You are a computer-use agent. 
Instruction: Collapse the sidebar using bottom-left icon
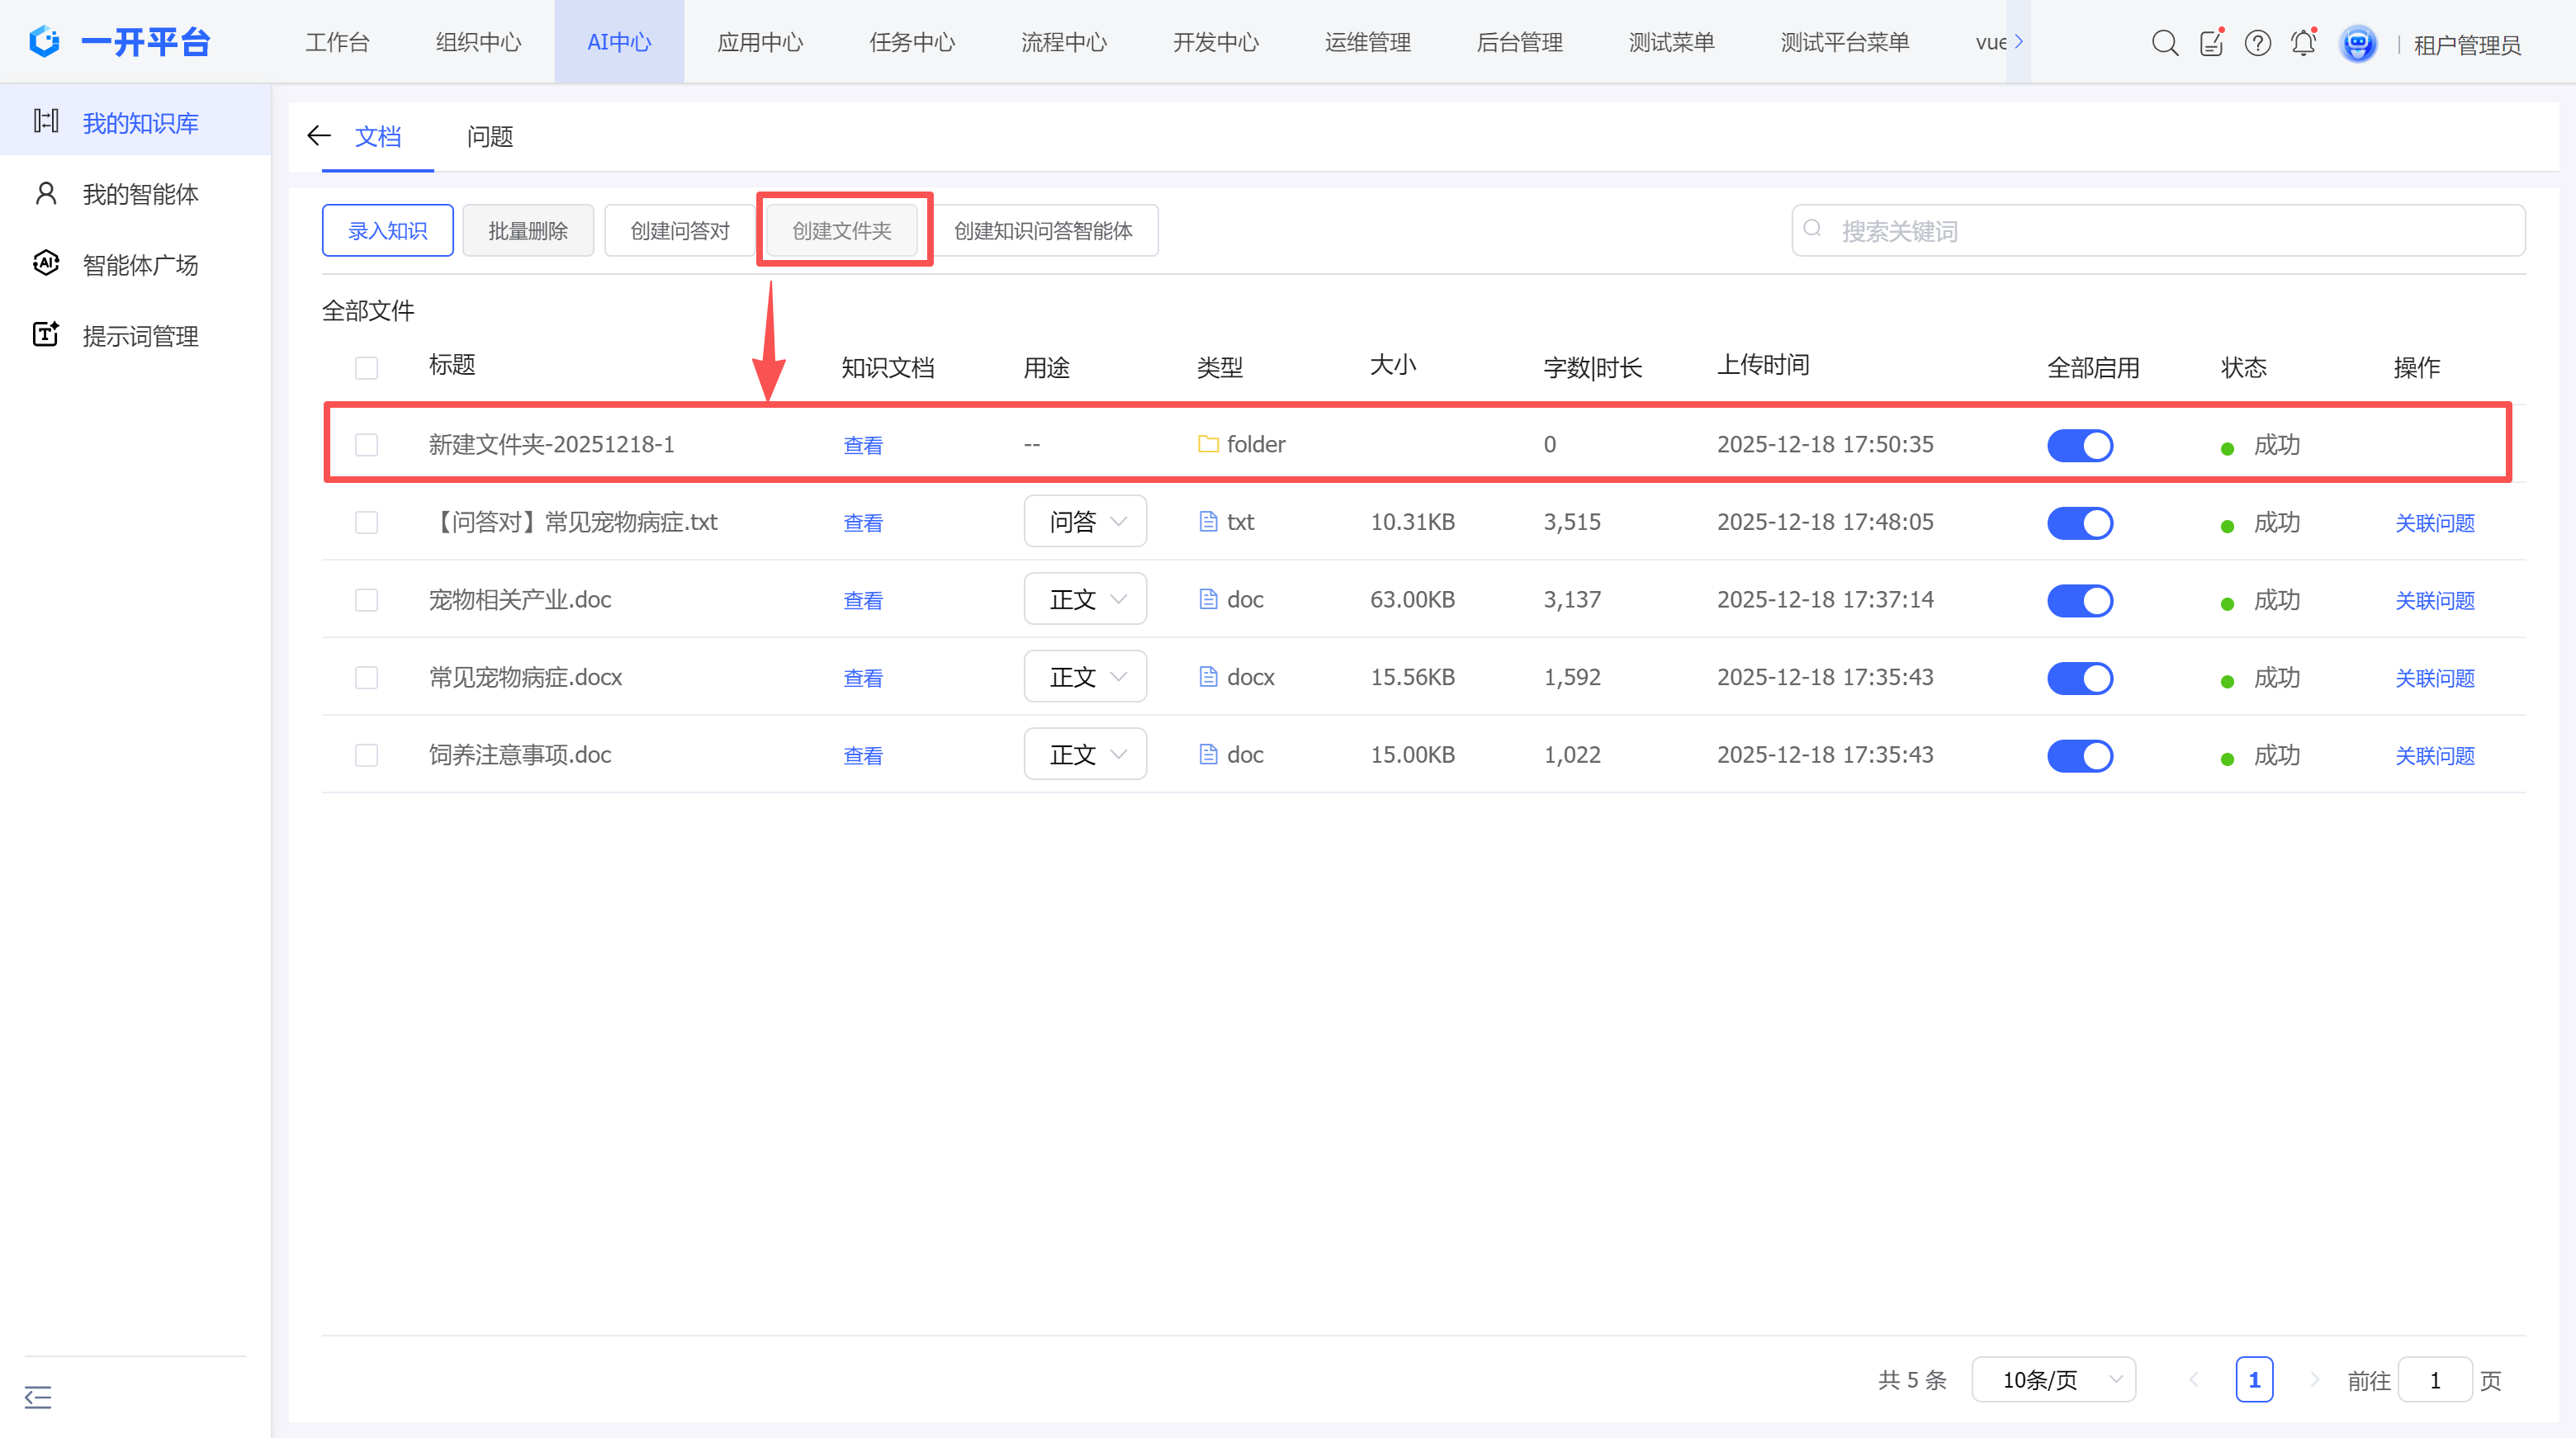38,1396
